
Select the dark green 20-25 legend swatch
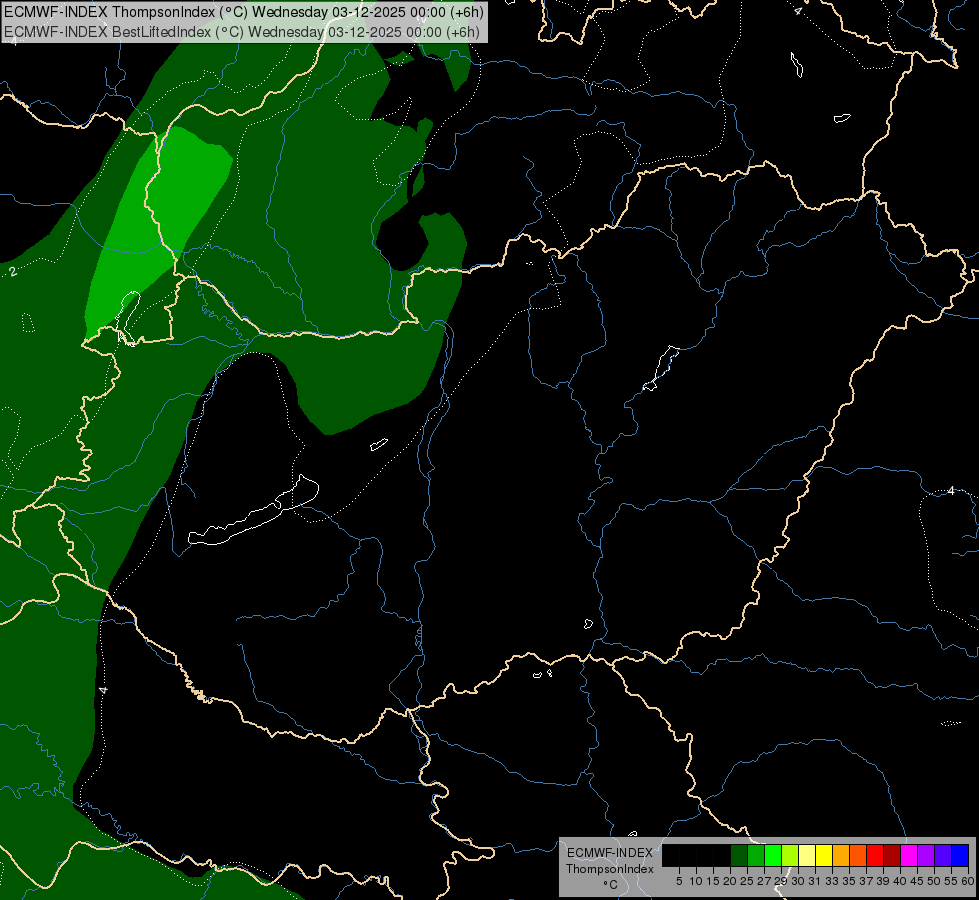pos(739,855)
